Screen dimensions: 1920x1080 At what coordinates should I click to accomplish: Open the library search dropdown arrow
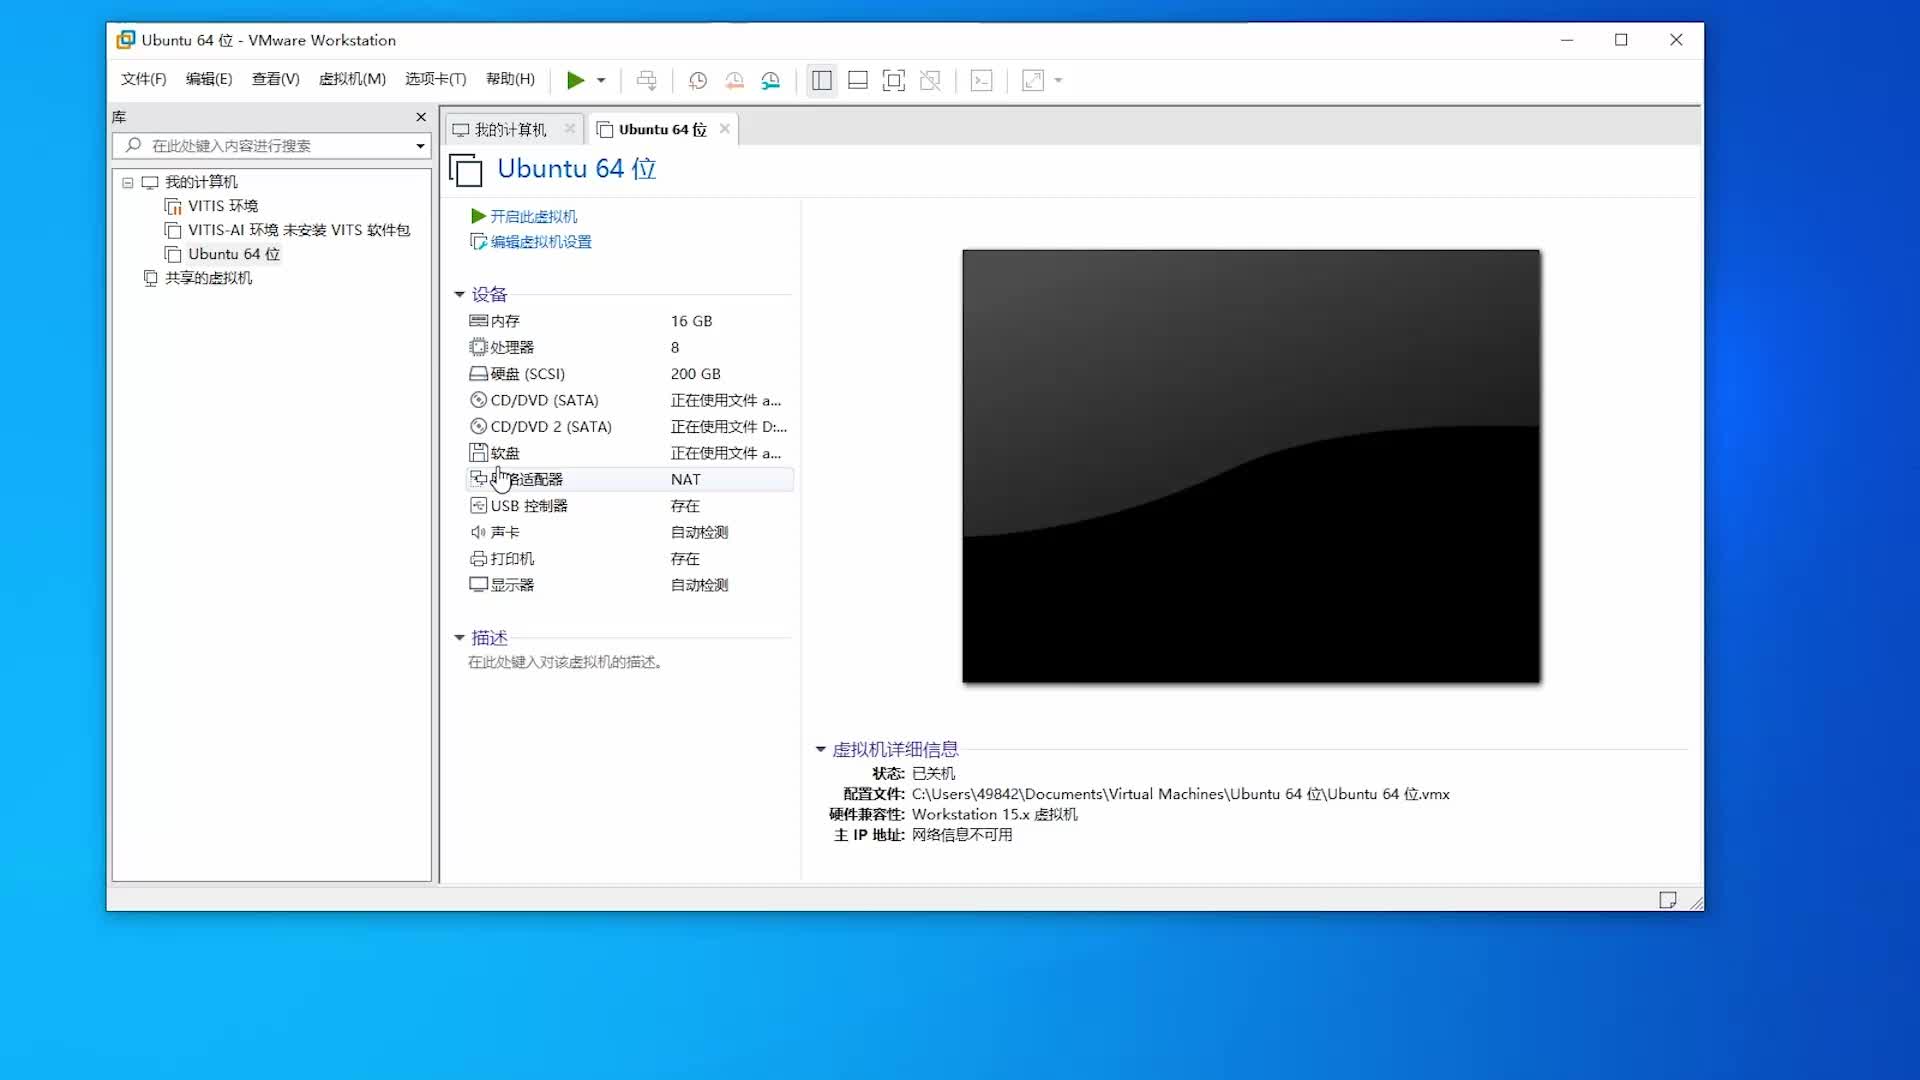(x=420, y=146)
